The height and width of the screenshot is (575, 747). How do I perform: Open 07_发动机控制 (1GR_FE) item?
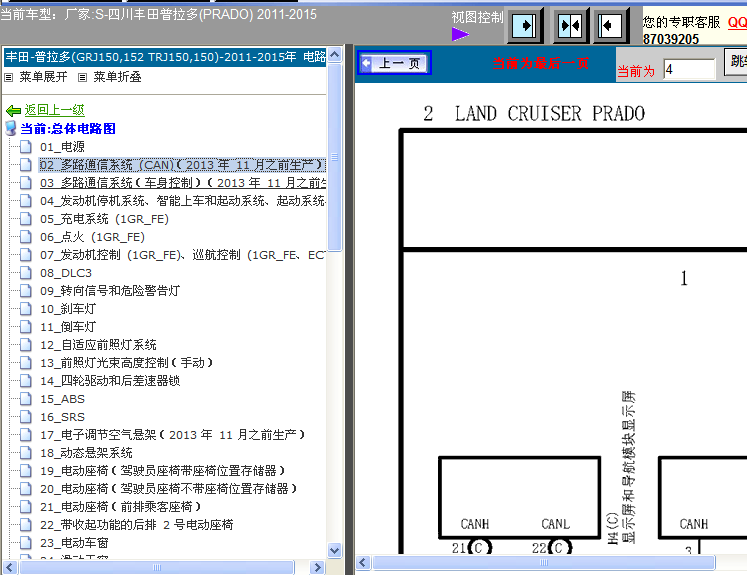point(183,255)
